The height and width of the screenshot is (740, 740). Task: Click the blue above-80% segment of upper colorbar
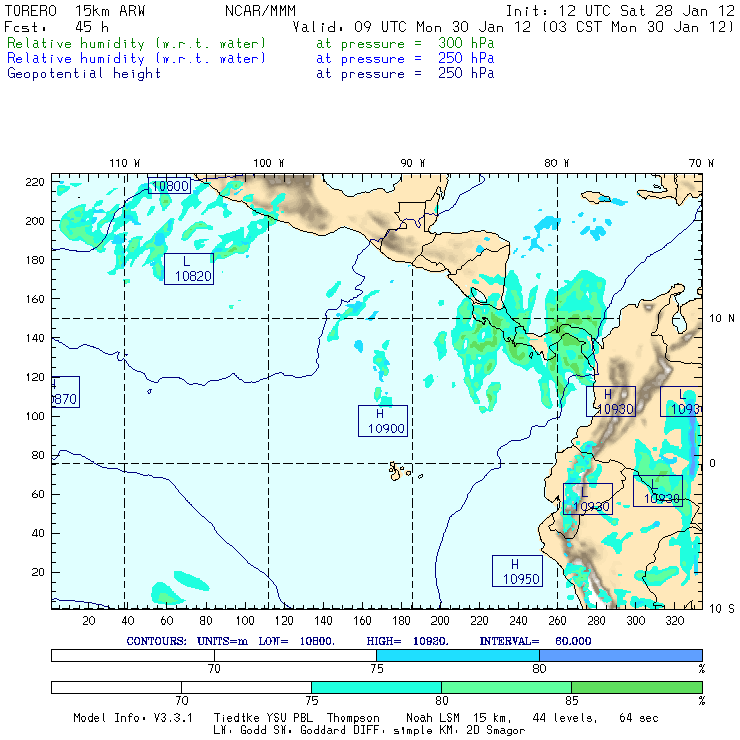621,655
